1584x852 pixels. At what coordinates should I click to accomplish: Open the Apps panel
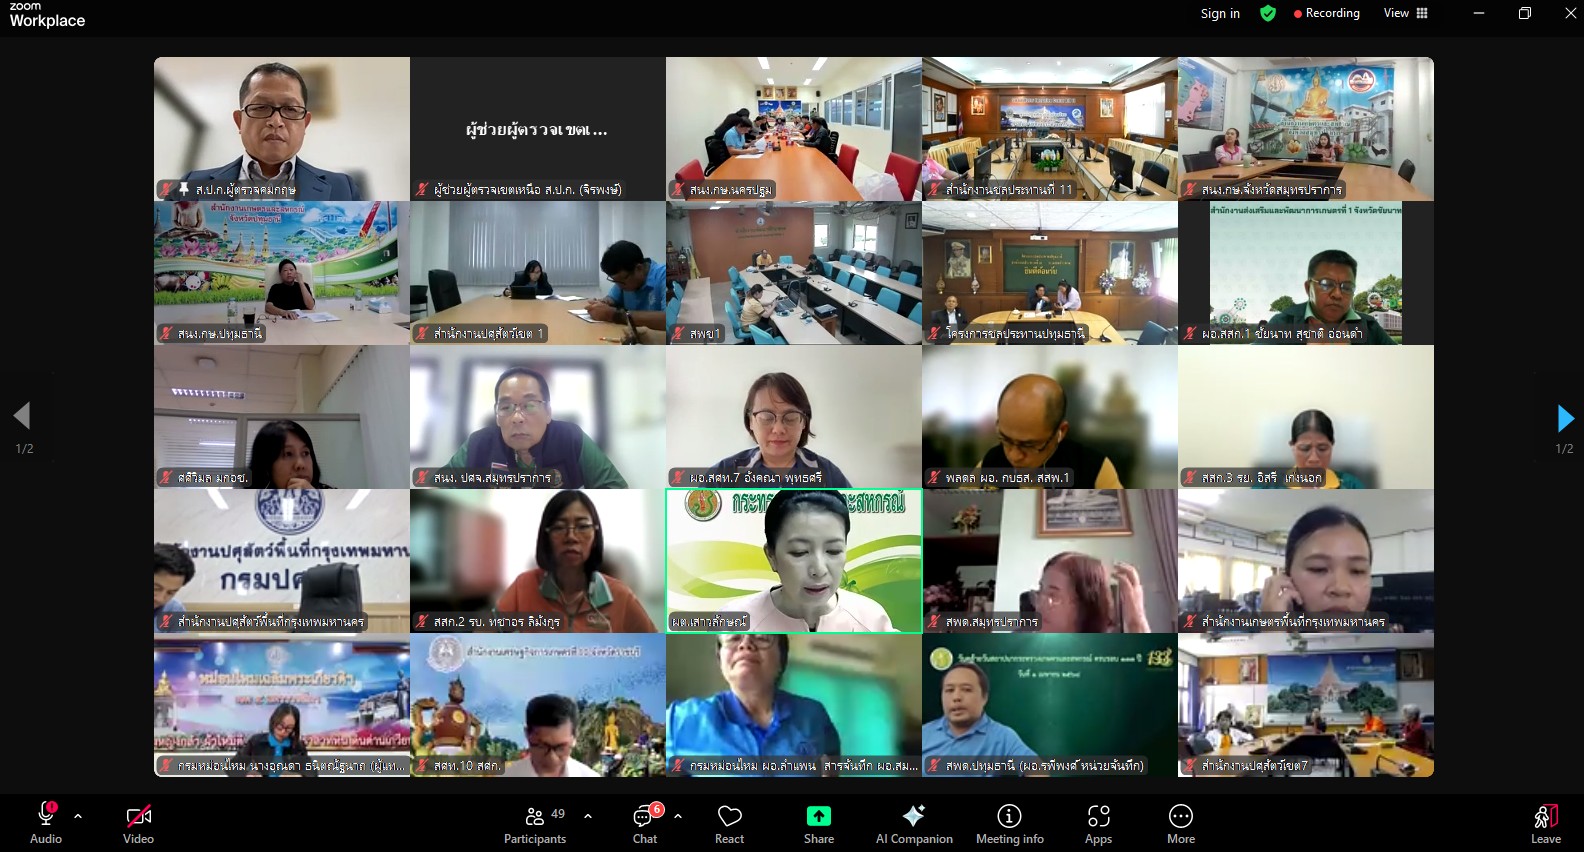click(1099, 823)
